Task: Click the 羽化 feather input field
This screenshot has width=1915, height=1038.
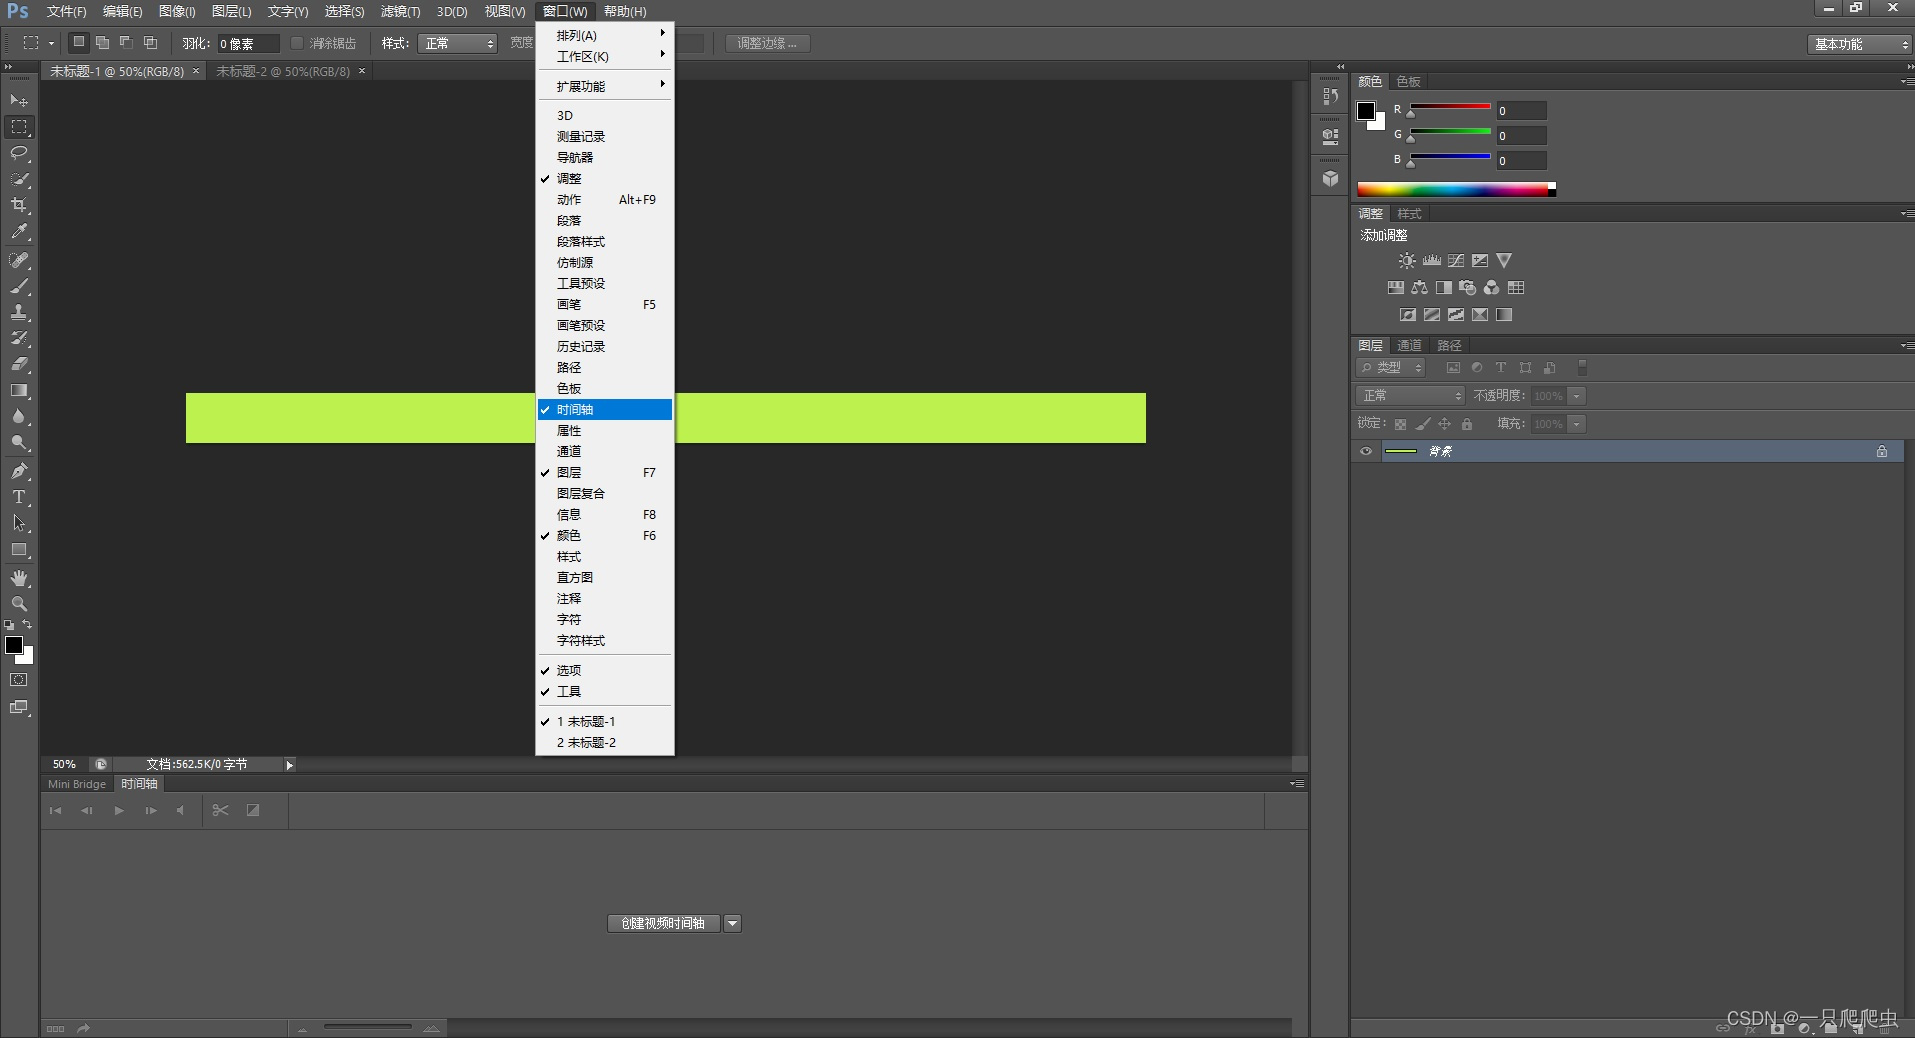Action: click(x=248, y=43)
